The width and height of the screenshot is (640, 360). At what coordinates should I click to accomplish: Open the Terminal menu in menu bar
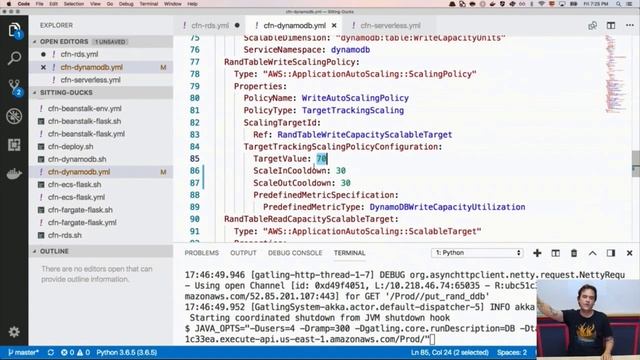pyautogui.click(x=149, y=4)
